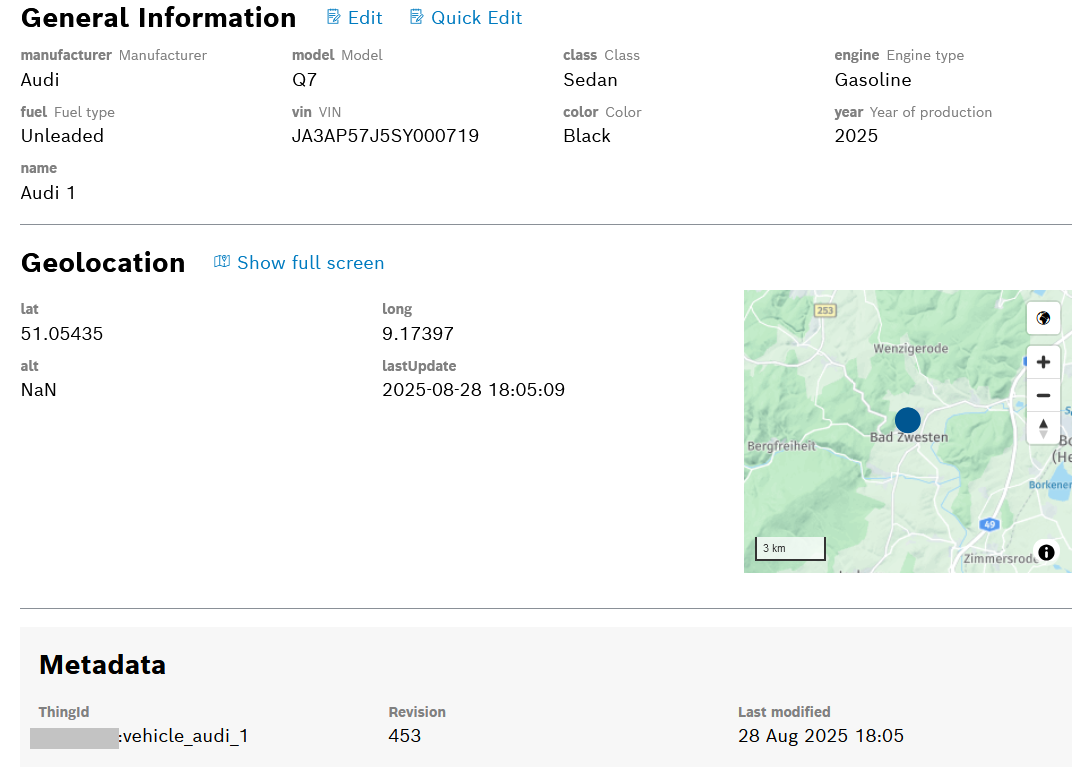Click the globe icon on the map
Image resolution: width=1082 pixels, height=771 pixels.
click(1043, 319)
